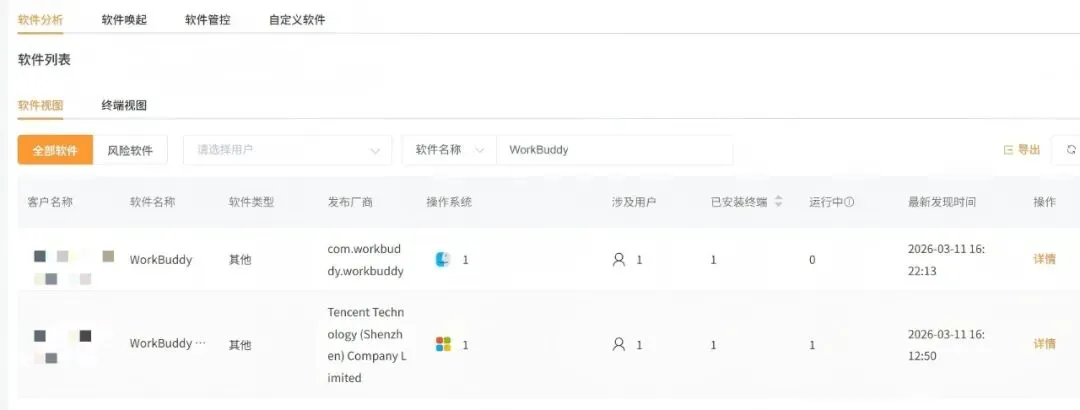Click the 全部软件 filter button
1080x410 pixels.
pyautogui.click(x=55, y=150)
